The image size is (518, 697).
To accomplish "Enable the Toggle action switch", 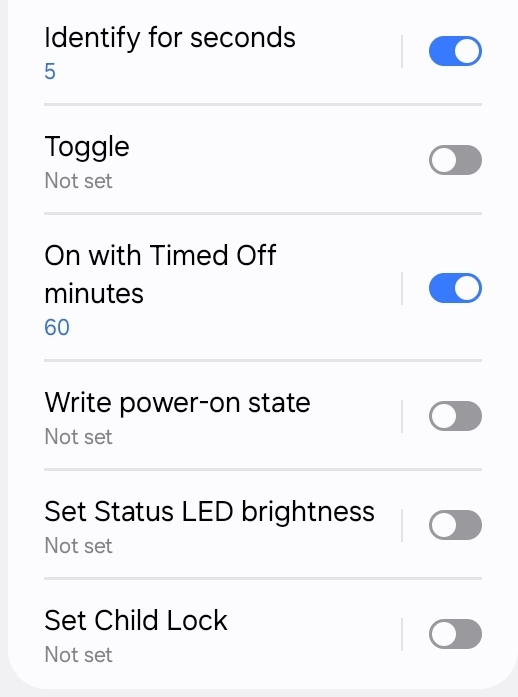I will tap(455, 160).
